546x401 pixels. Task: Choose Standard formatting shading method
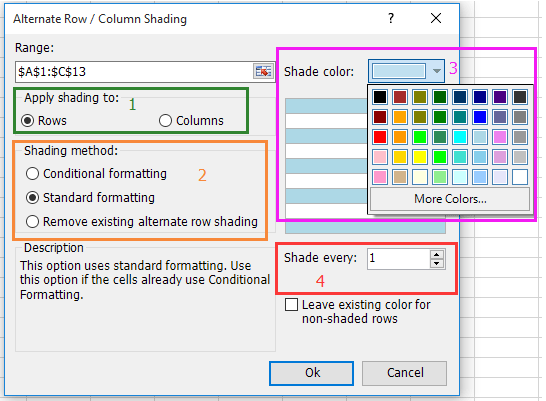32,198
